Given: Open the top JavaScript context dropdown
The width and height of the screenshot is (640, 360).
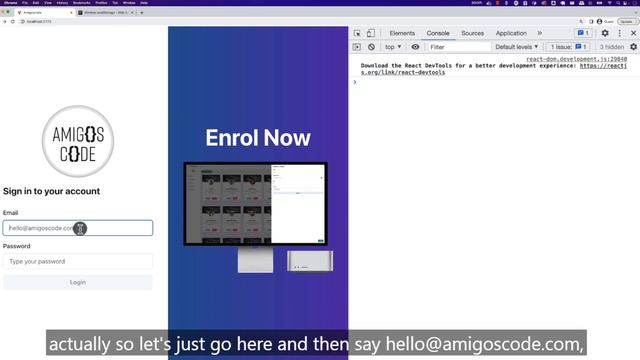Looking at the screenshot, I should pyautogui.click(x=393, y=47).
